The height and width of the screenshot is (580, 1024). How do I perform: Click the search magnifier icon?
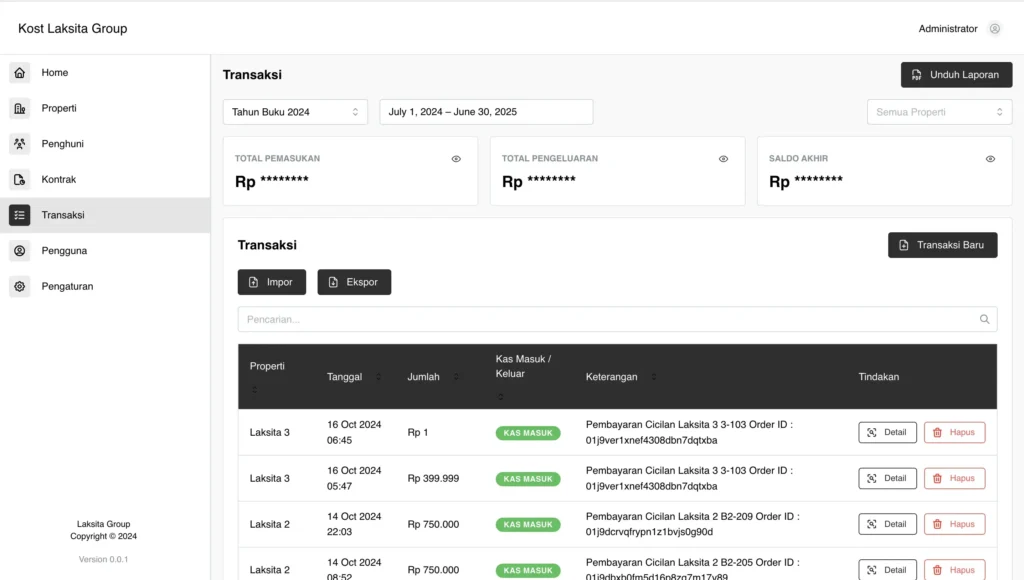(x=984, y=319)
